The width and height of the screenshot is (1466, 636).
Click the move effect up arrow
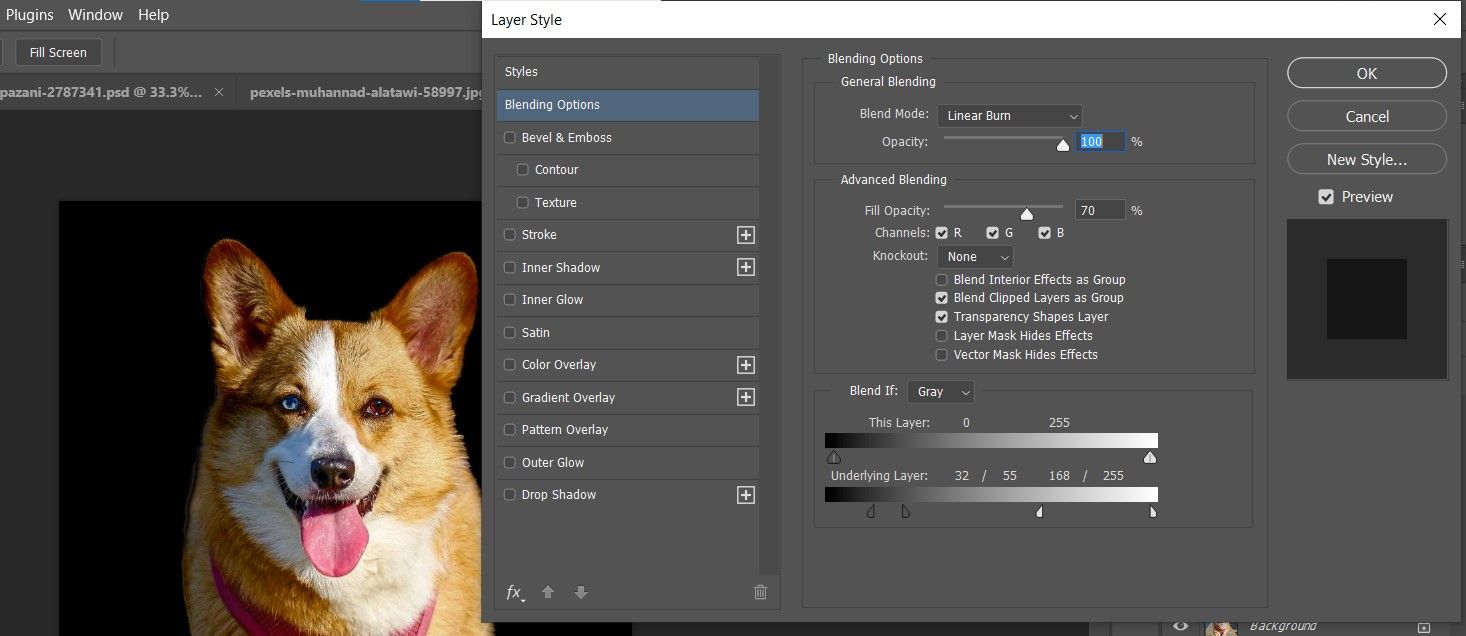click(548, 592)
